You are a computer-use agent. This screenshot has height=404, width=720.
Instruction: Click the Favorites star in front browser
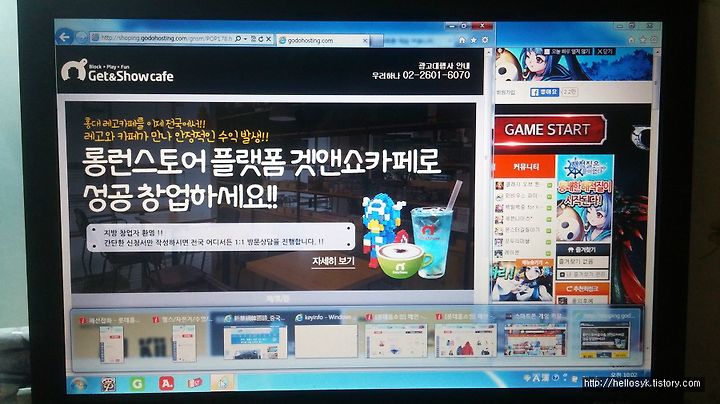(x=473, y=40)
